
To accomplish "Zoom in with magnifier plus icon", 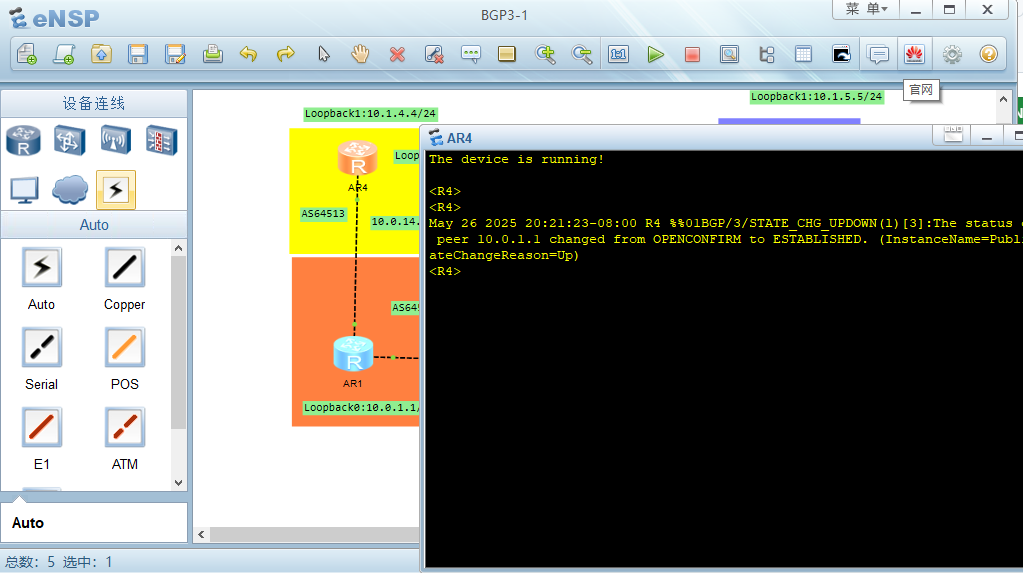I will (545, 54).
